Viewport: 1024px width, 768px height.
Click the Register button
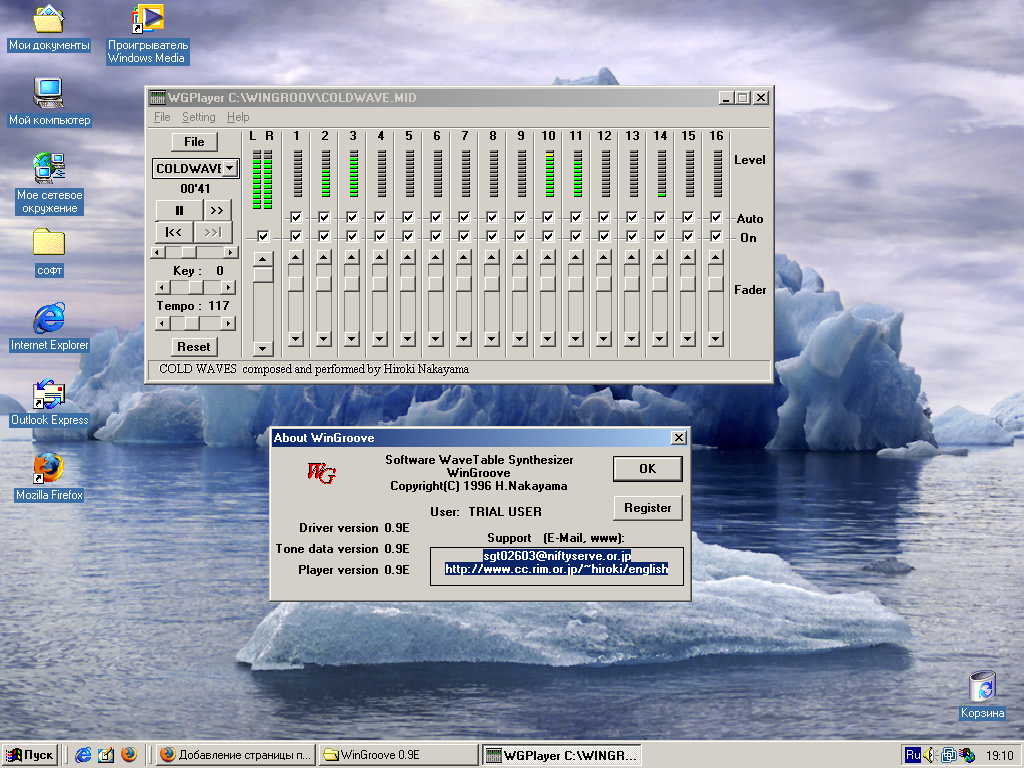647,508
